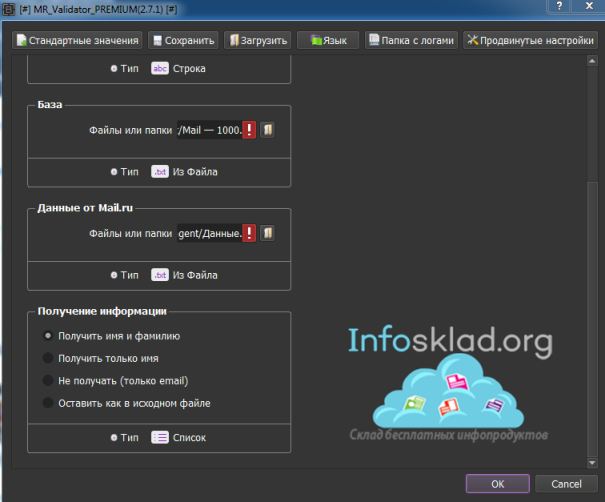This screenshot has width=605, height=502.
Task: Browse for file in База section
Action: pos(267,130)
